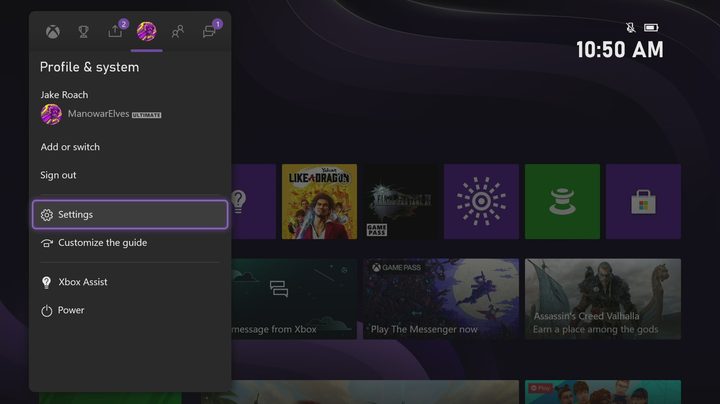The height and width of the screenshot is (404, 720).
Task: Open the lightbulb tips tile behind guide
Action: [x=253, y=202]
